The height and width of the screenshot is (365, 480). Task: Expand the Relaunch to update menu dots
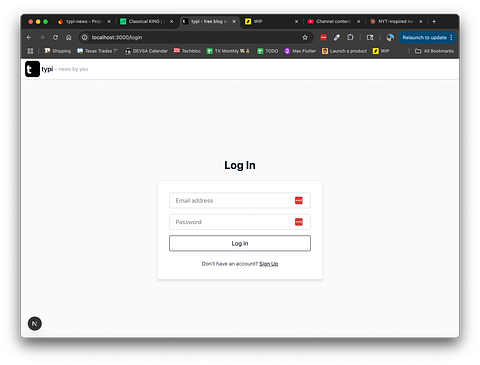pos(451,37)
